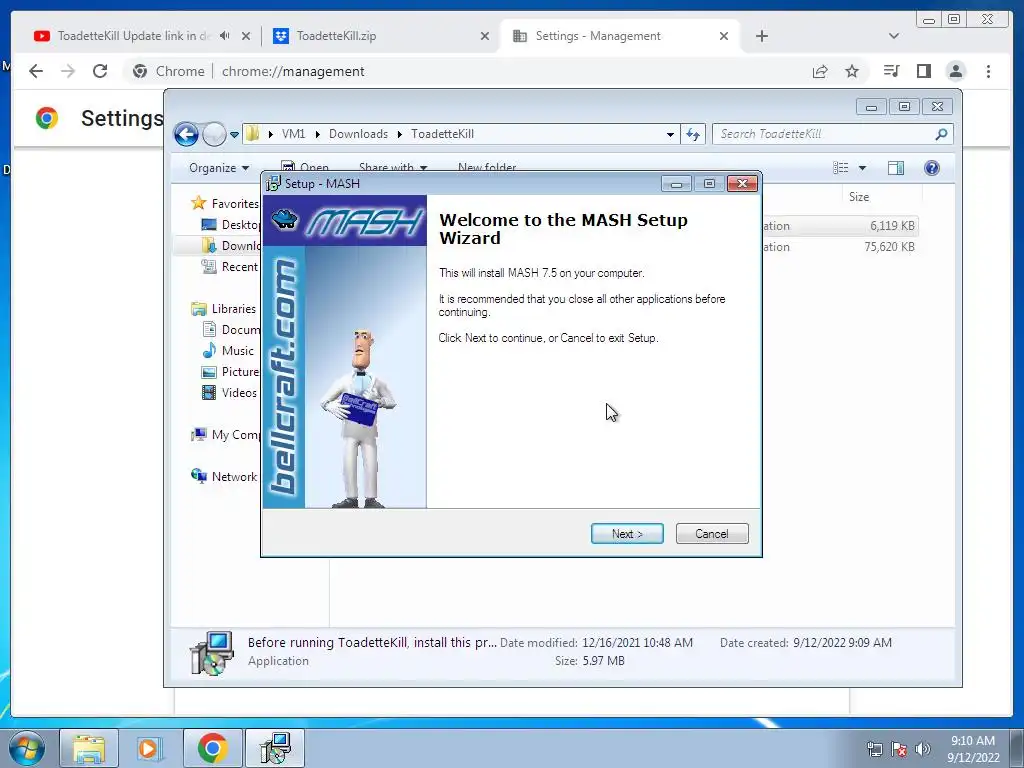
Task: Bookmark this page with star icon
Action: 852,71
